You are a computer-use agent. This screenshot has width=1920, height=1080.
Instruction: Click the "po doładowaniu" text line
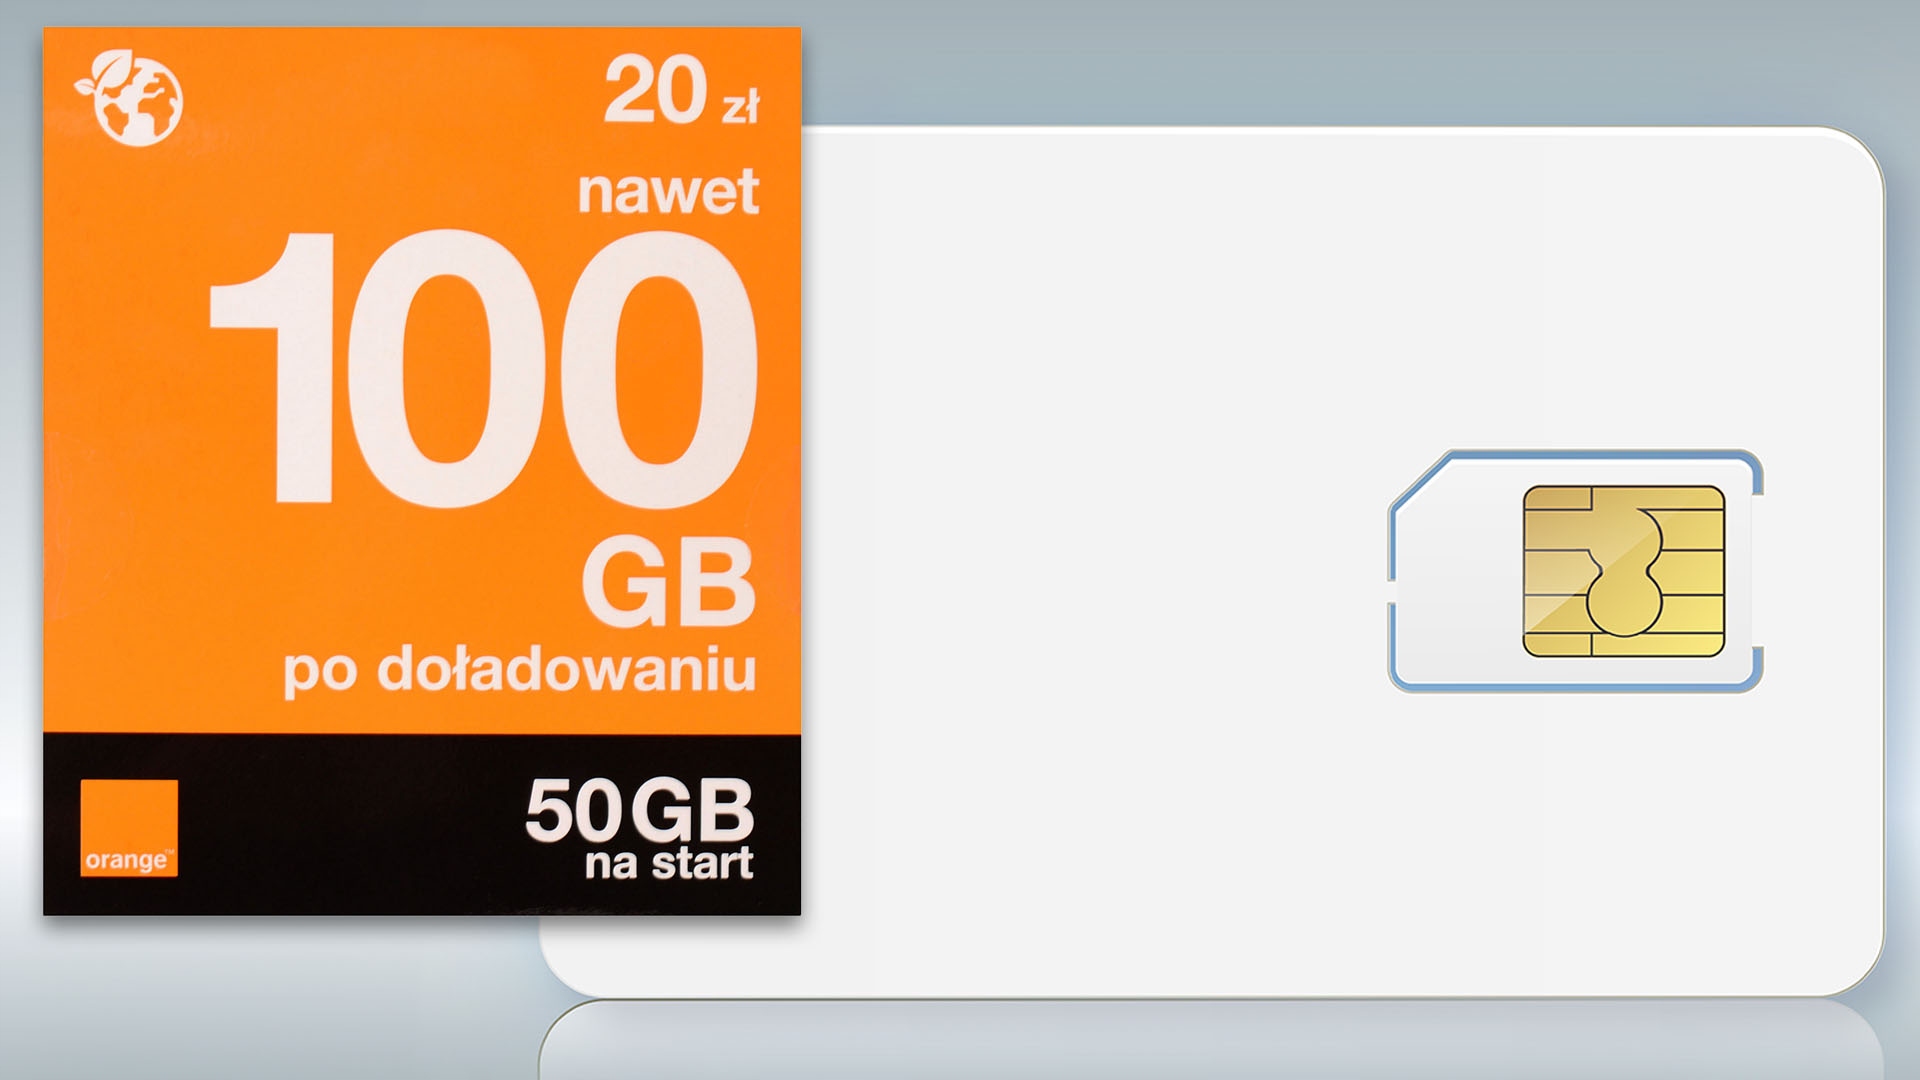pyautogui.click(x=519, y=669)
